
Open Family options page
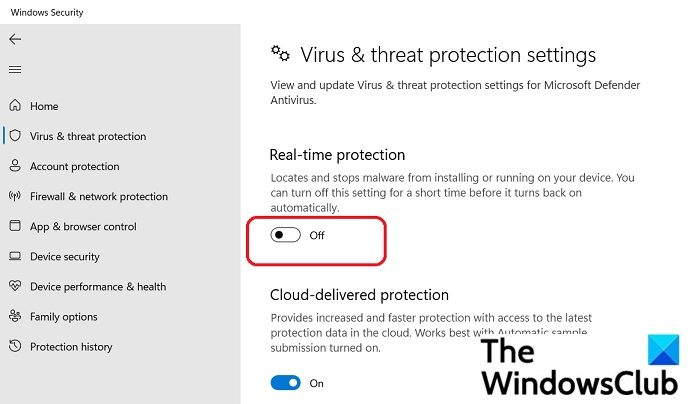click(x=63, y=317)
